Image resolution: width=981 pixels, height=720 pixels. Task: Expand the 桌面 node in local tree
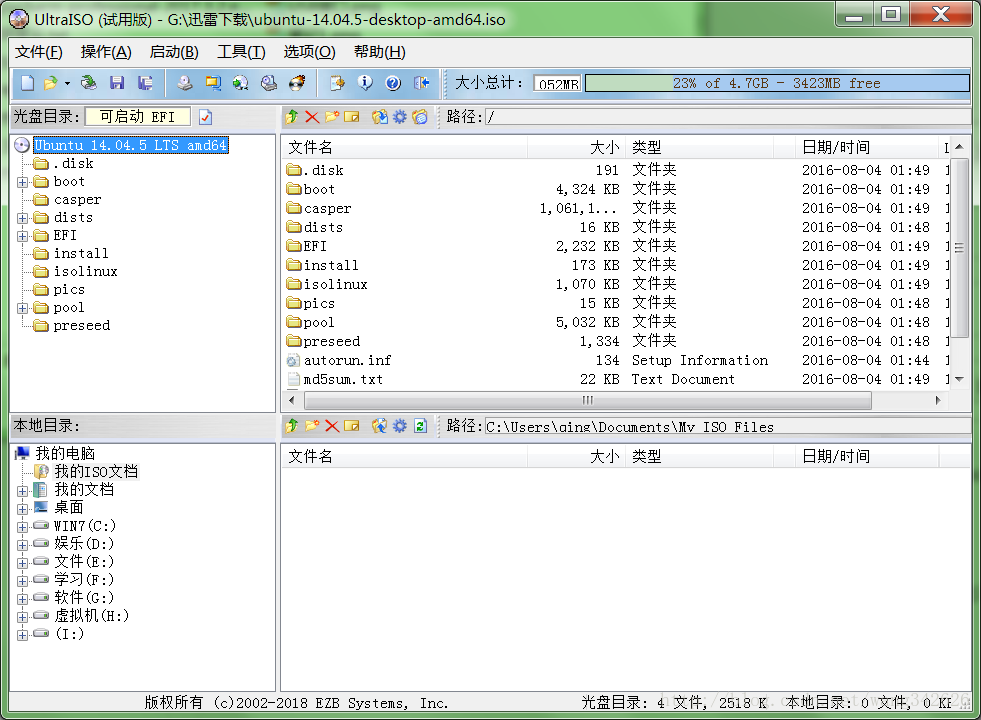tap(23, 509)
